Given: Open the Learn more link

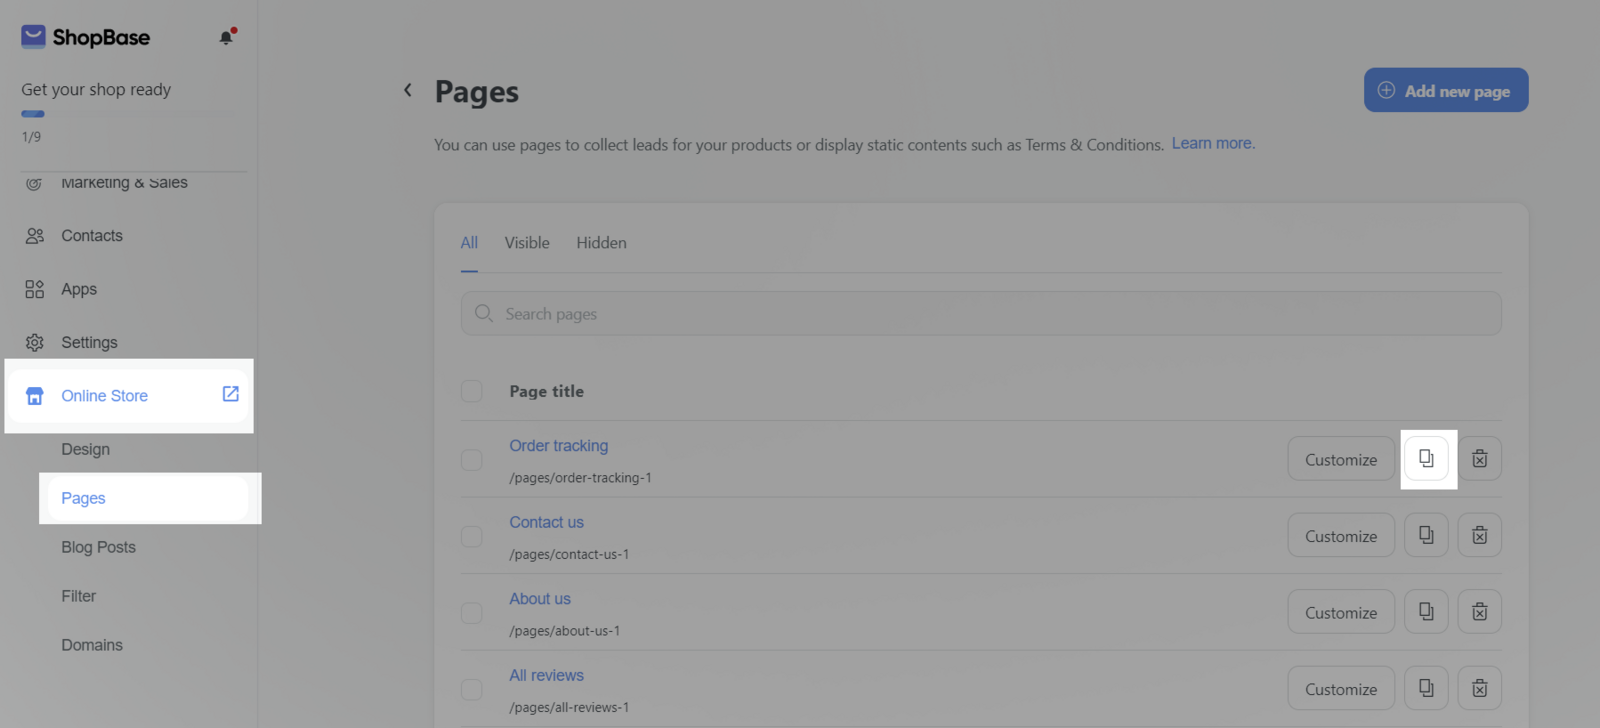Looking at the screenshot, I should [1213, 144].
